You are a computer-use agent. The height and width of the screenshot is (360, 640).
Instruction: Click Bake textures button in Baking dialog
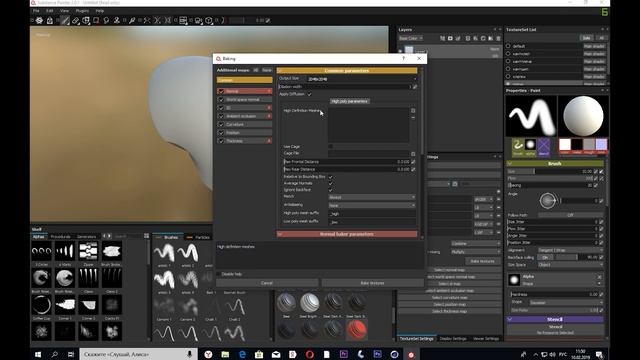coord(372,283)
